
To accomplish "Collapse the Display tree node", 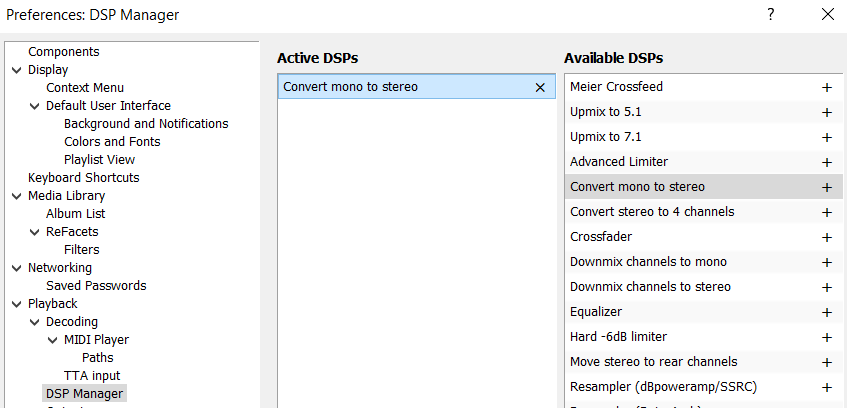I will (16, 70).
